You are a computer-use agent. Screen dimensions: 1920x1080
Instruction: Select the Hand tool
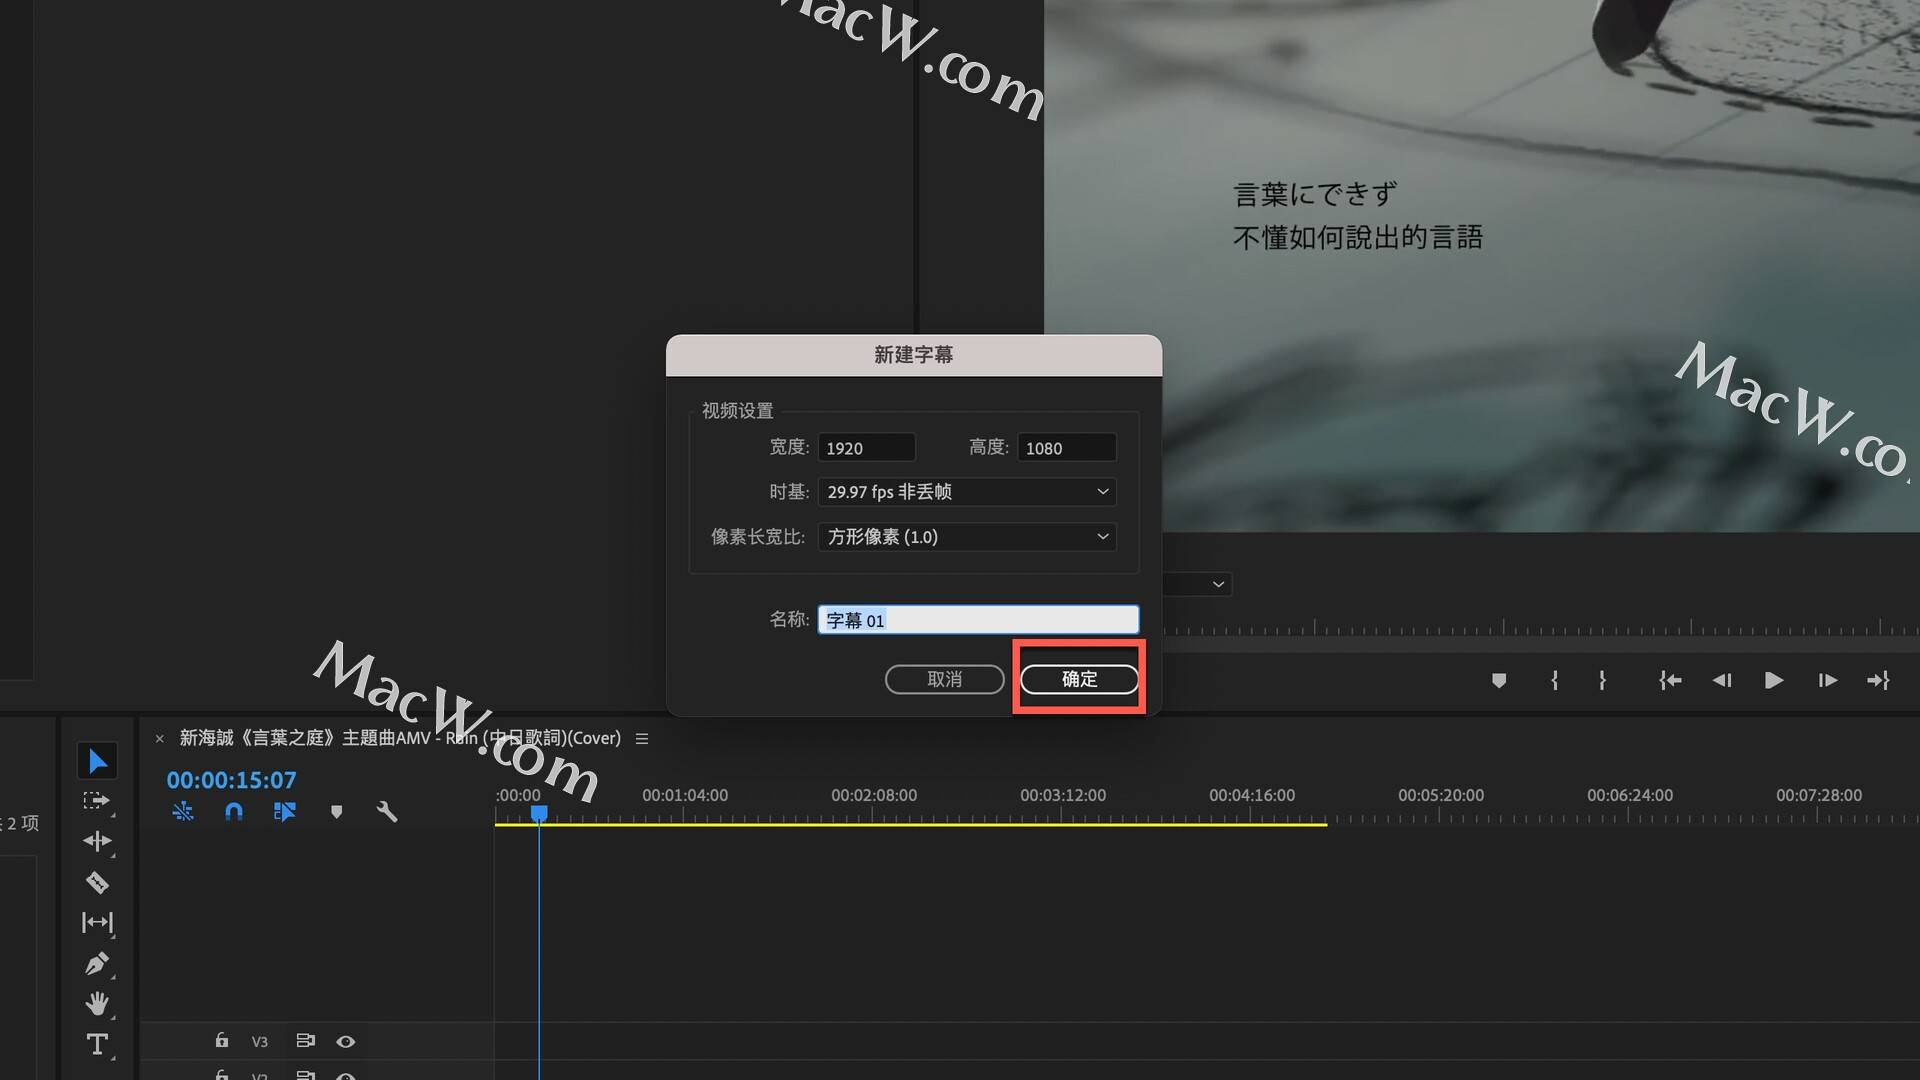click(x=97, y=1003)
